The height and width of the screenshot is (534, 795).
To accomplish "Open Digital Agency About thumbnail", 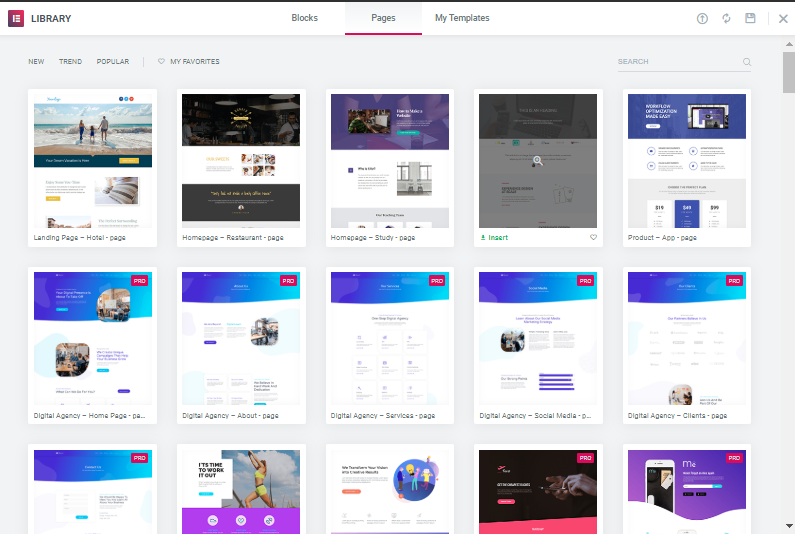I will (x=241, y=338).
